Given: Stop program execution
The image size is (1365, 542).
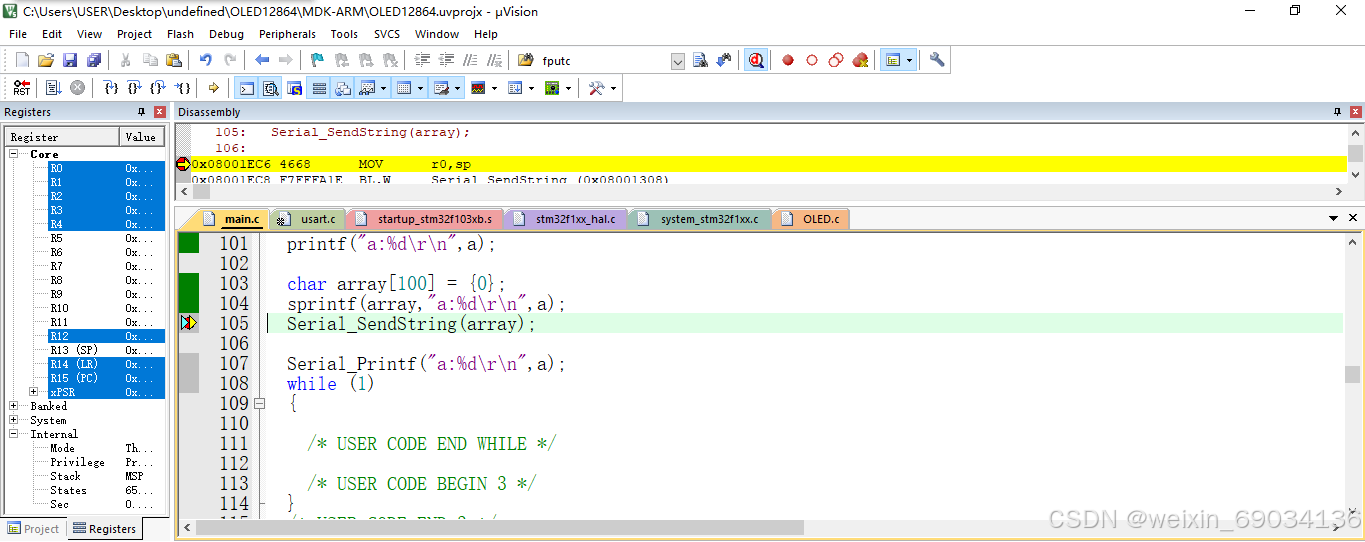Looking at the screenshot, I should pos(77,88).
